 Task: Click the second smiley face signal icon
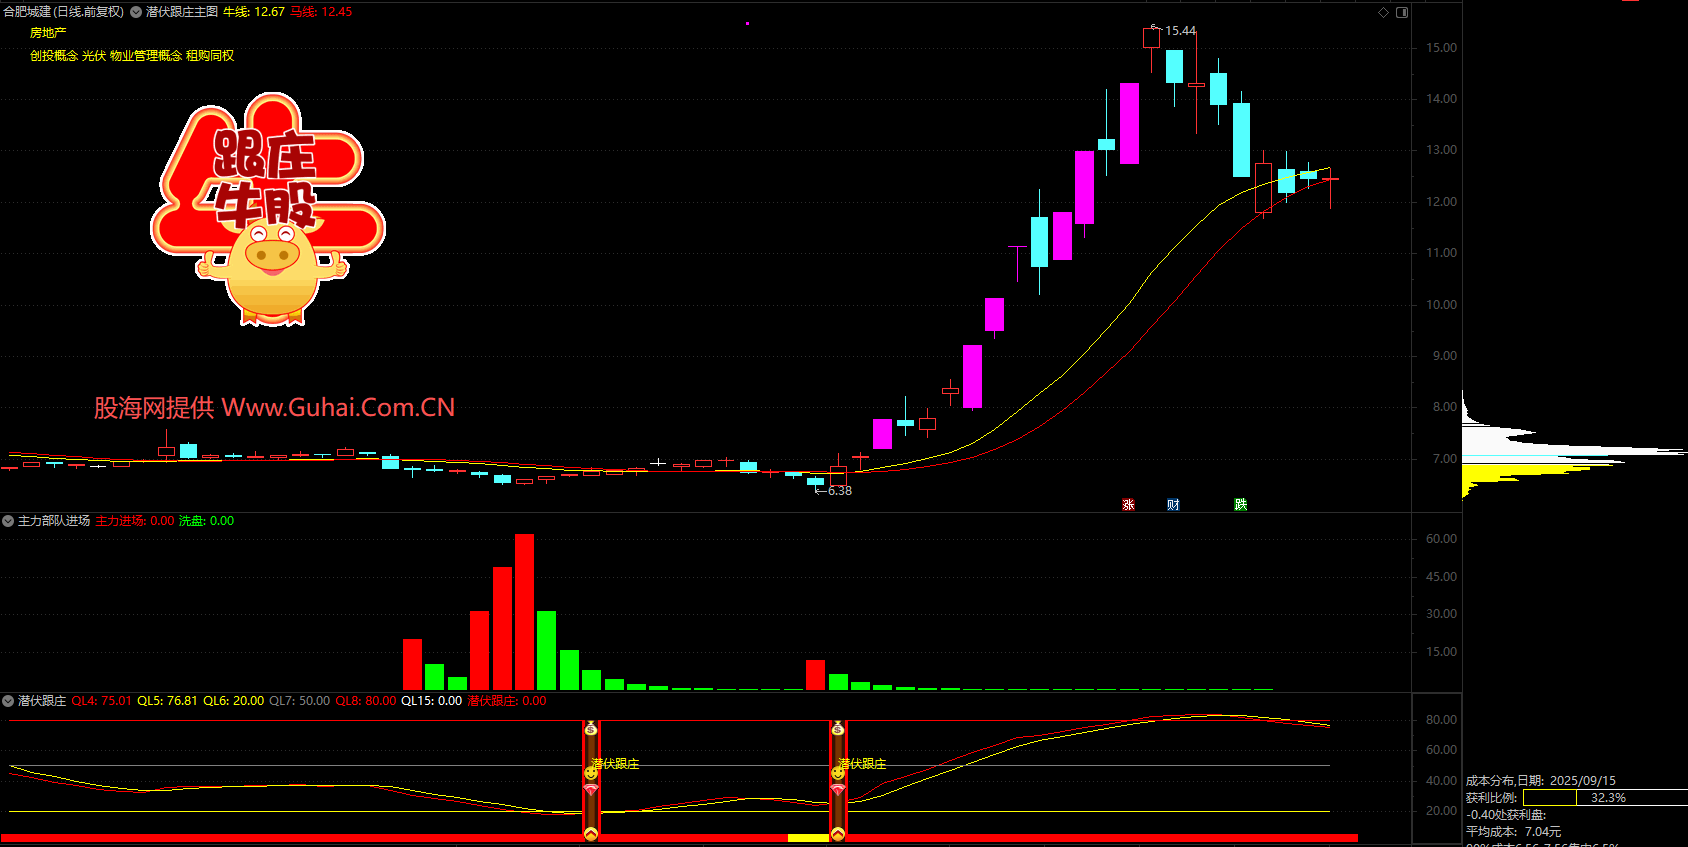tap(838, 773)
